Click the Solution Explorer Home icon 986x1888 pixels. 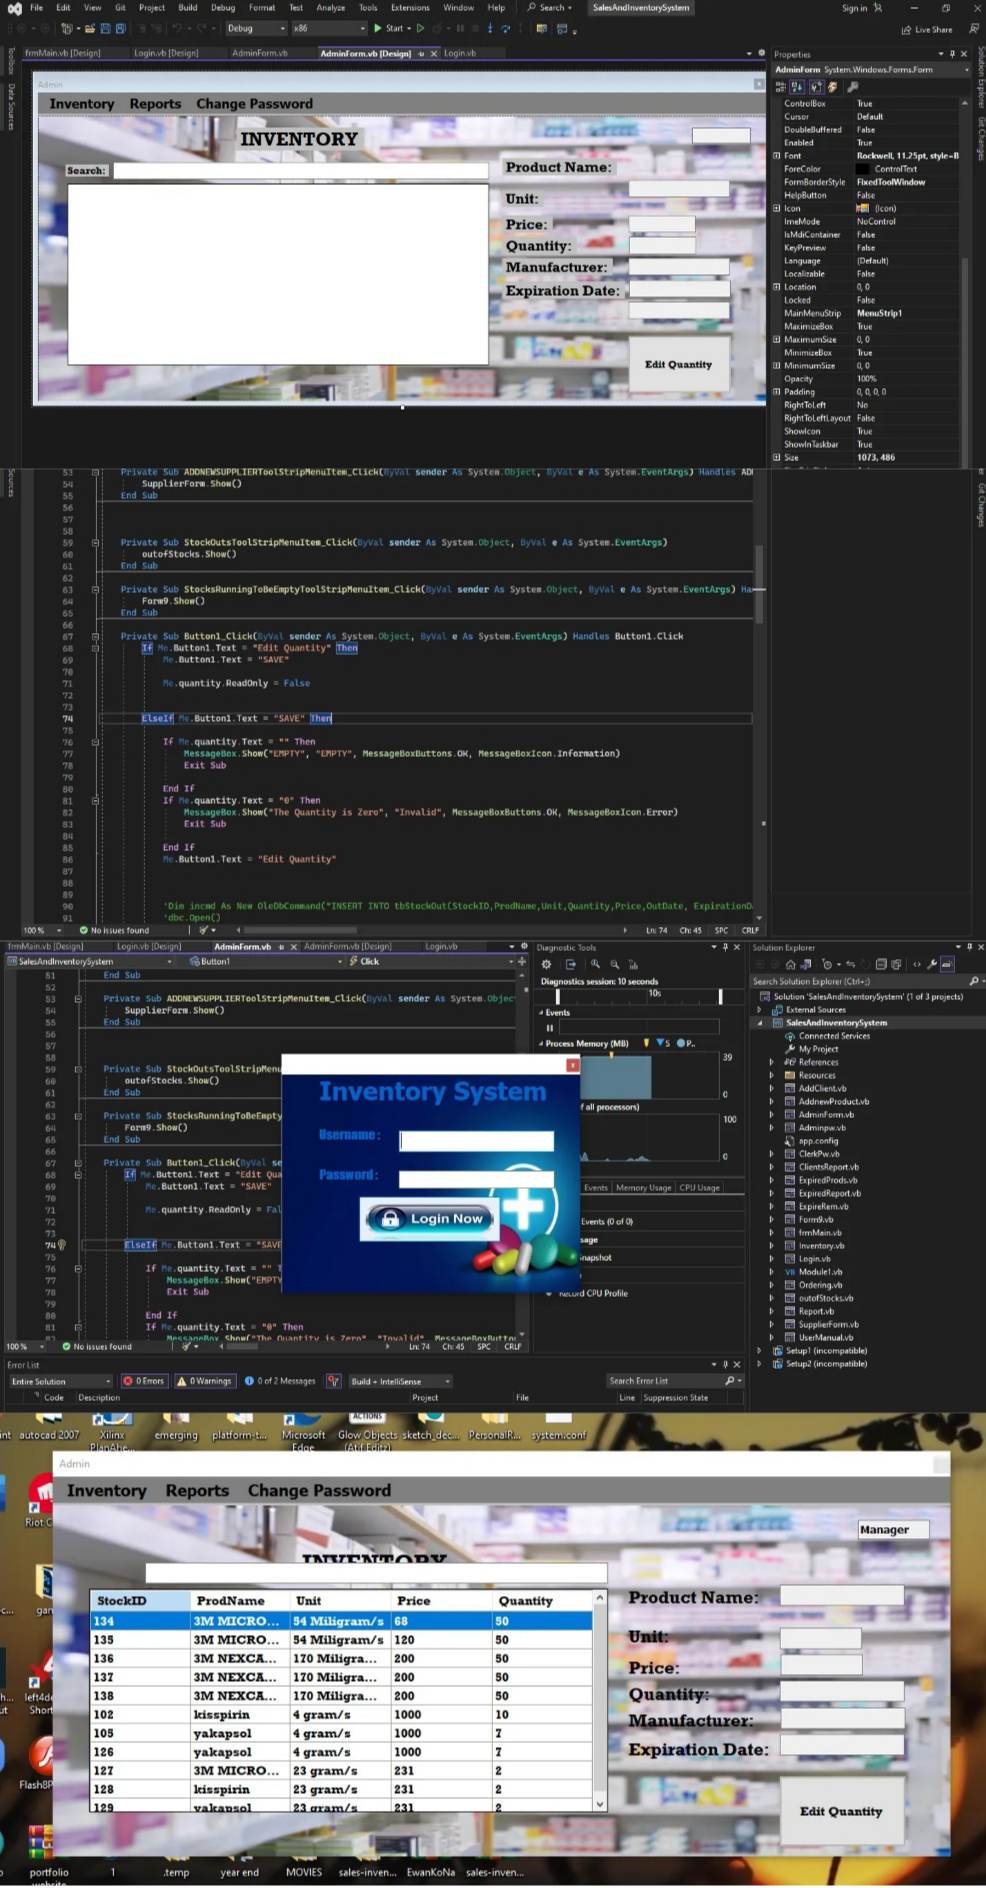pos(790,964)
